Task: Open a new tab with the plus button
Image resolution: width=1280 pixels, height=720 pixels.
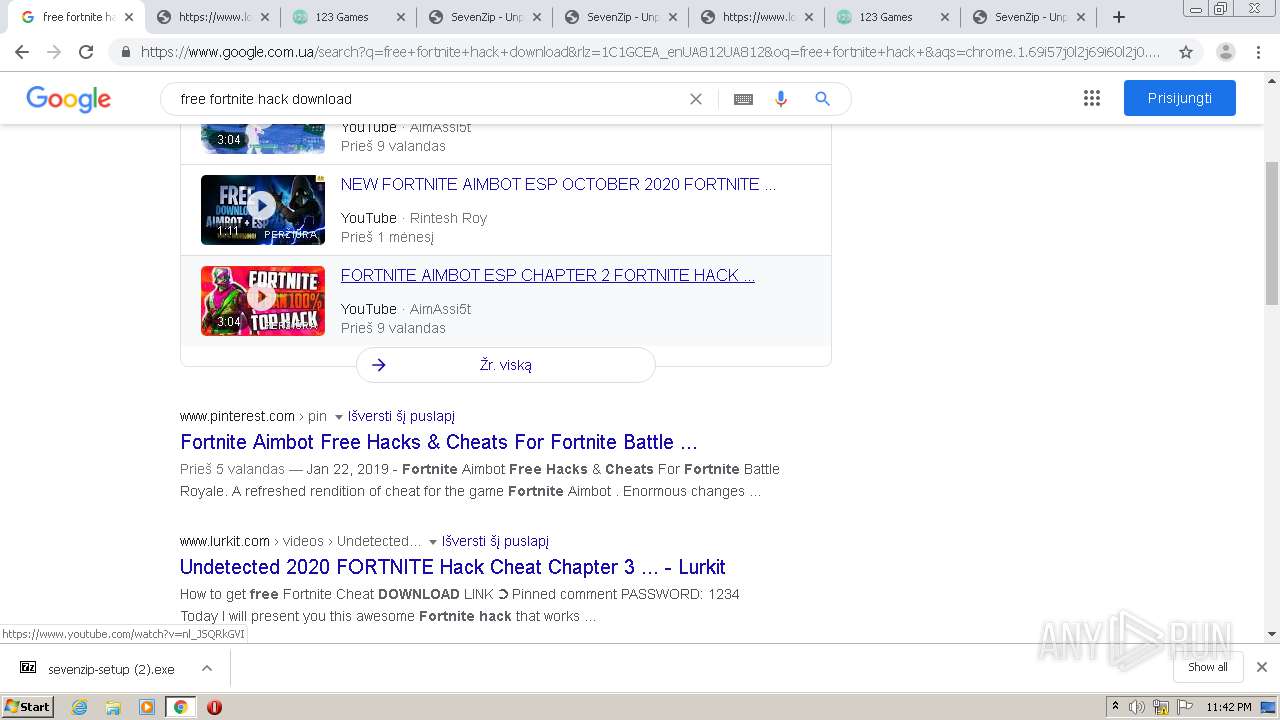Action: click(1119, 17)
